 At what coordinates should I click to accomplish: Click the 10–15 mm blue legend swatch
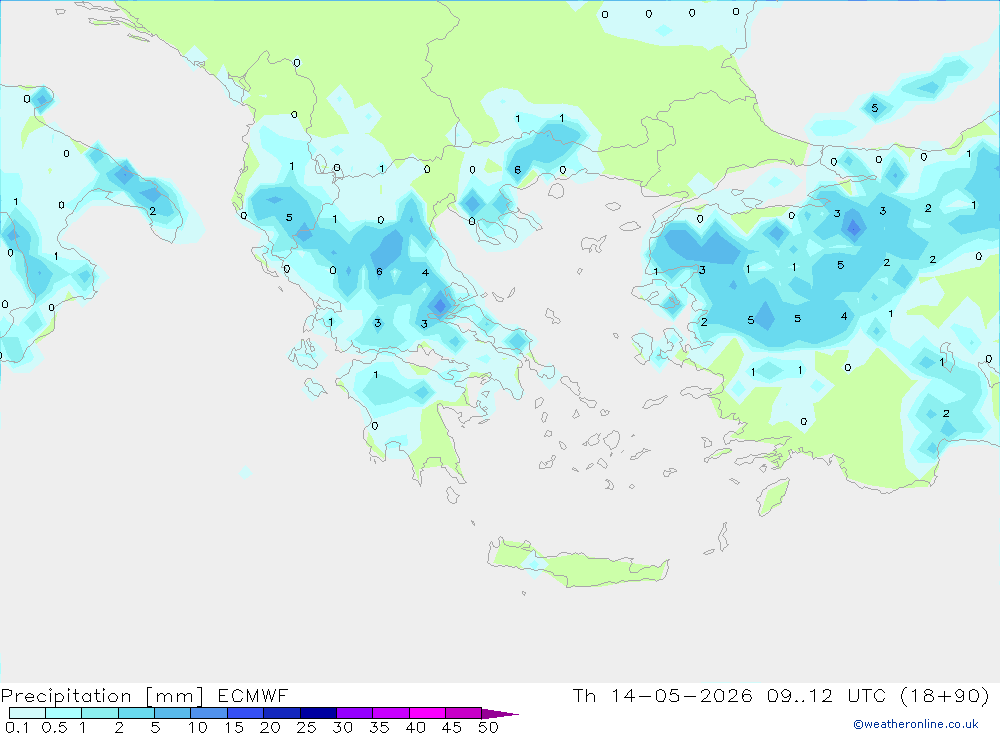tap(209, 713)
